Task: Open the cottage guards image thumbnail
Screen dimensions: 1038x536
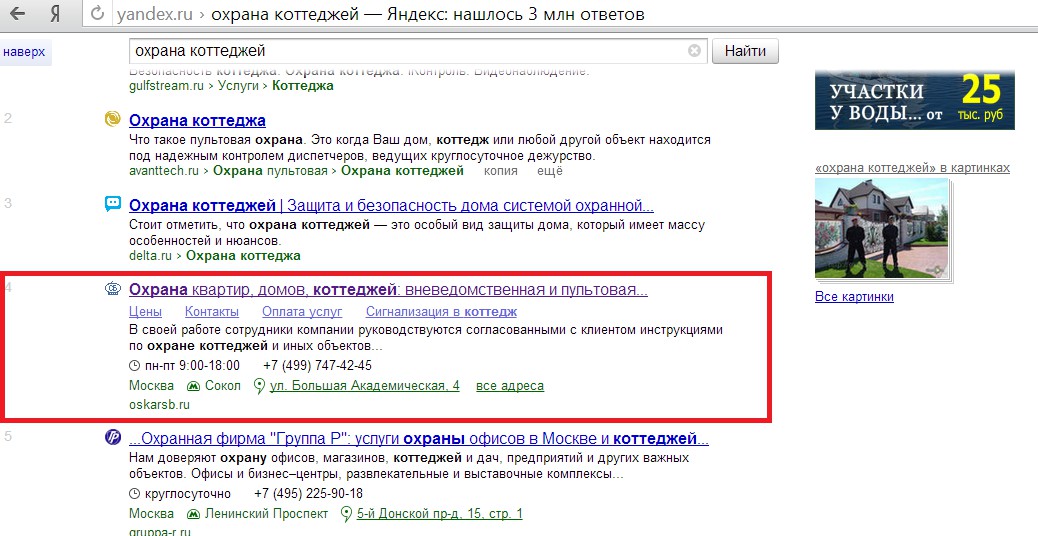Action: pyautogui.click(x=882, y=228)
